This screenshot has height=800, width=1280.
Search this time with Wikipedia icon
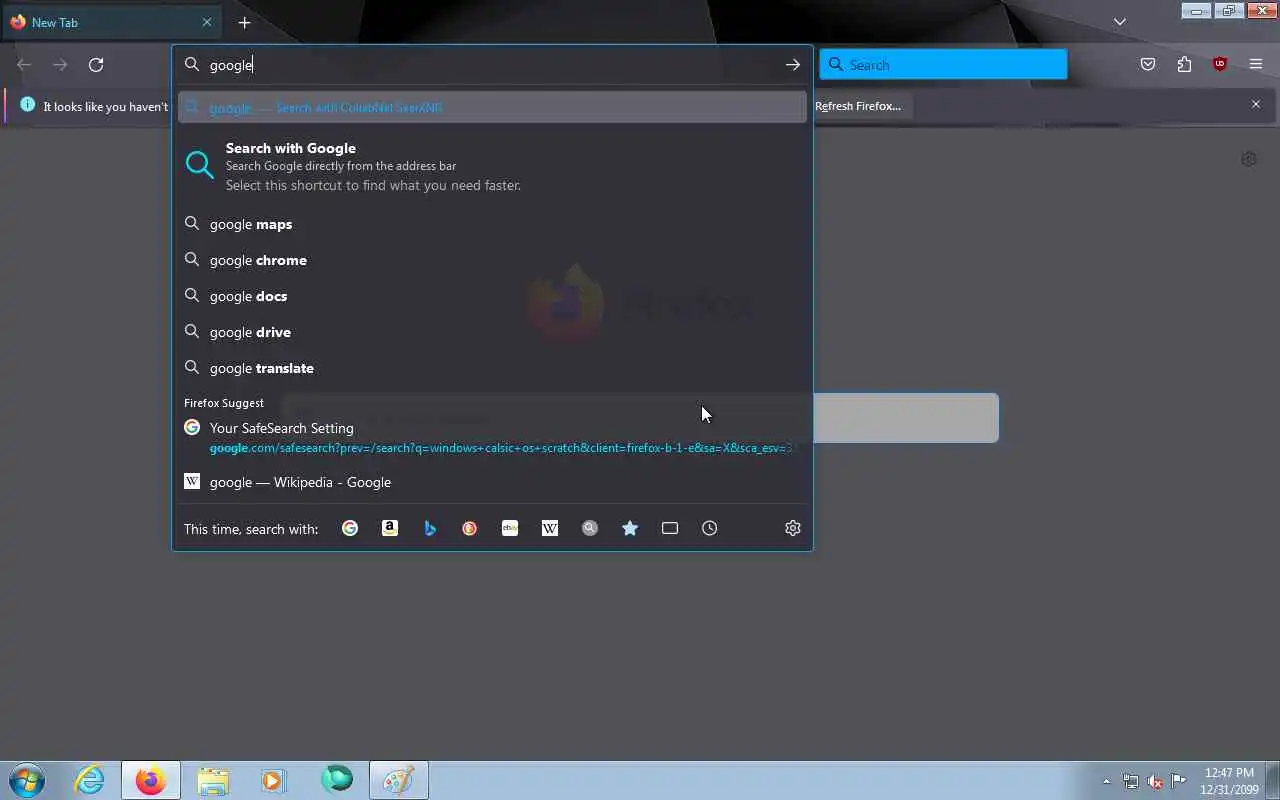pos(550,528)
